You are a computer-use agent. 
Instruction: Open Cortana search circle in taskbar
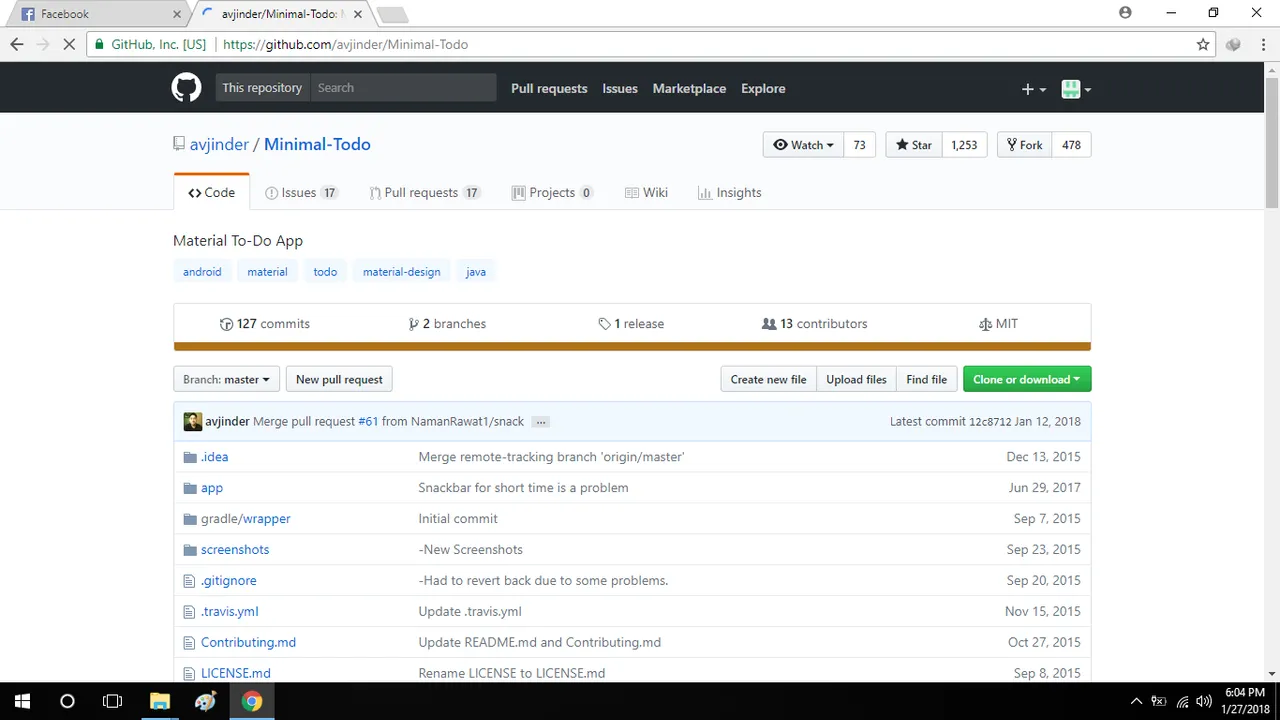click(x=67, y=701)
